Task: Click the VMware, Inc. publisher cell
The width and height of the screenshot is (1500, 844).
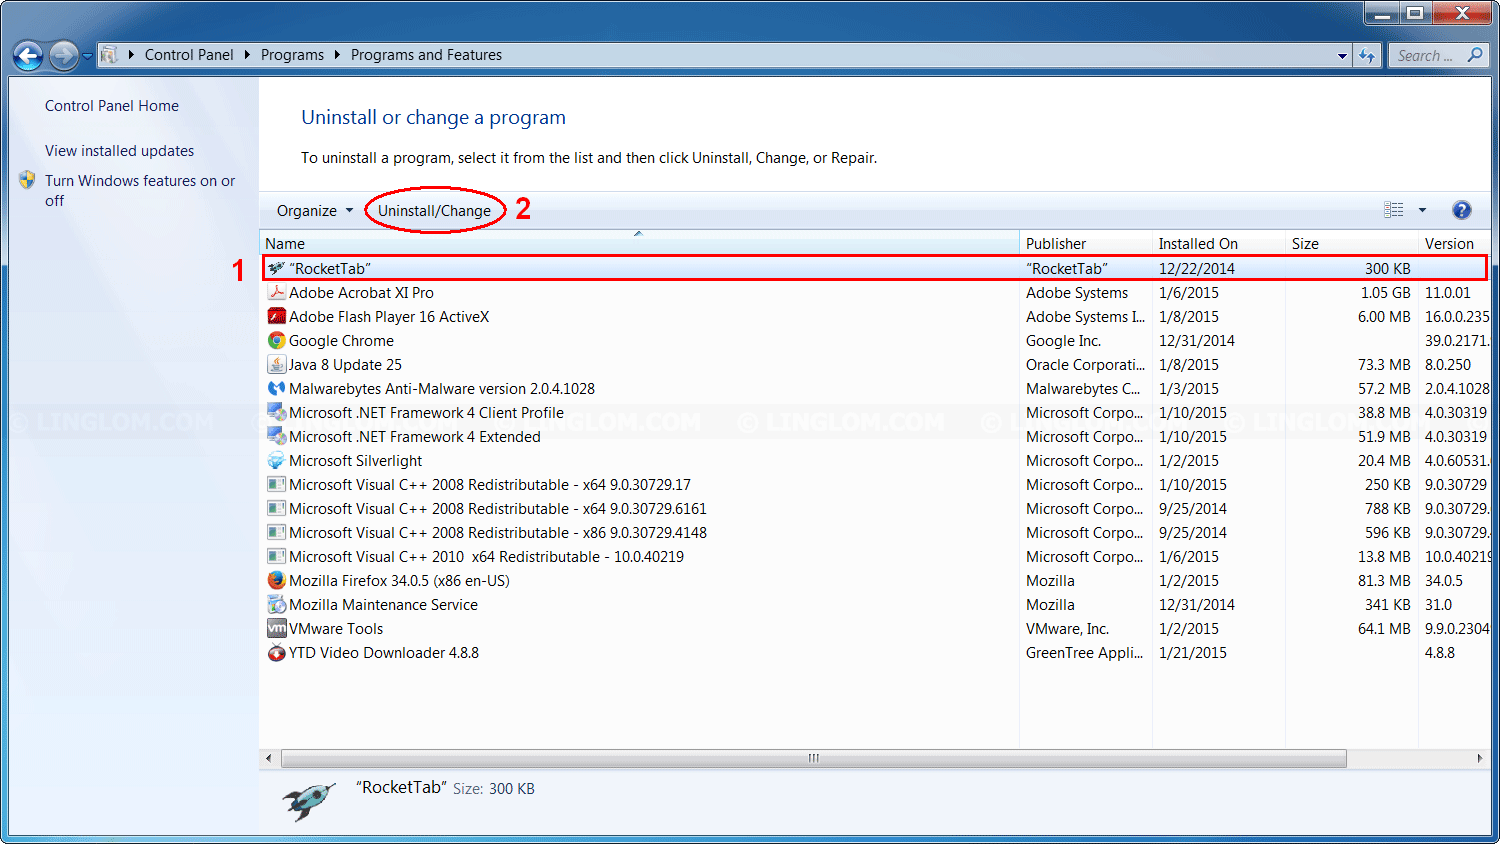Action: pos(1067,628)
